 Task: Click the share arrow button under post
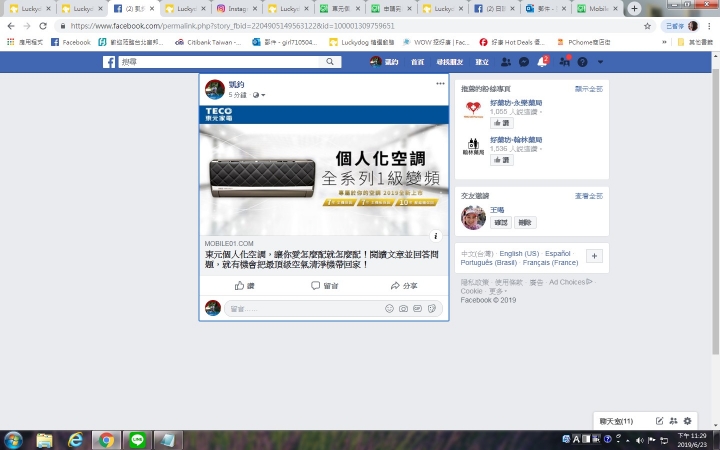(x=404, y=286)
